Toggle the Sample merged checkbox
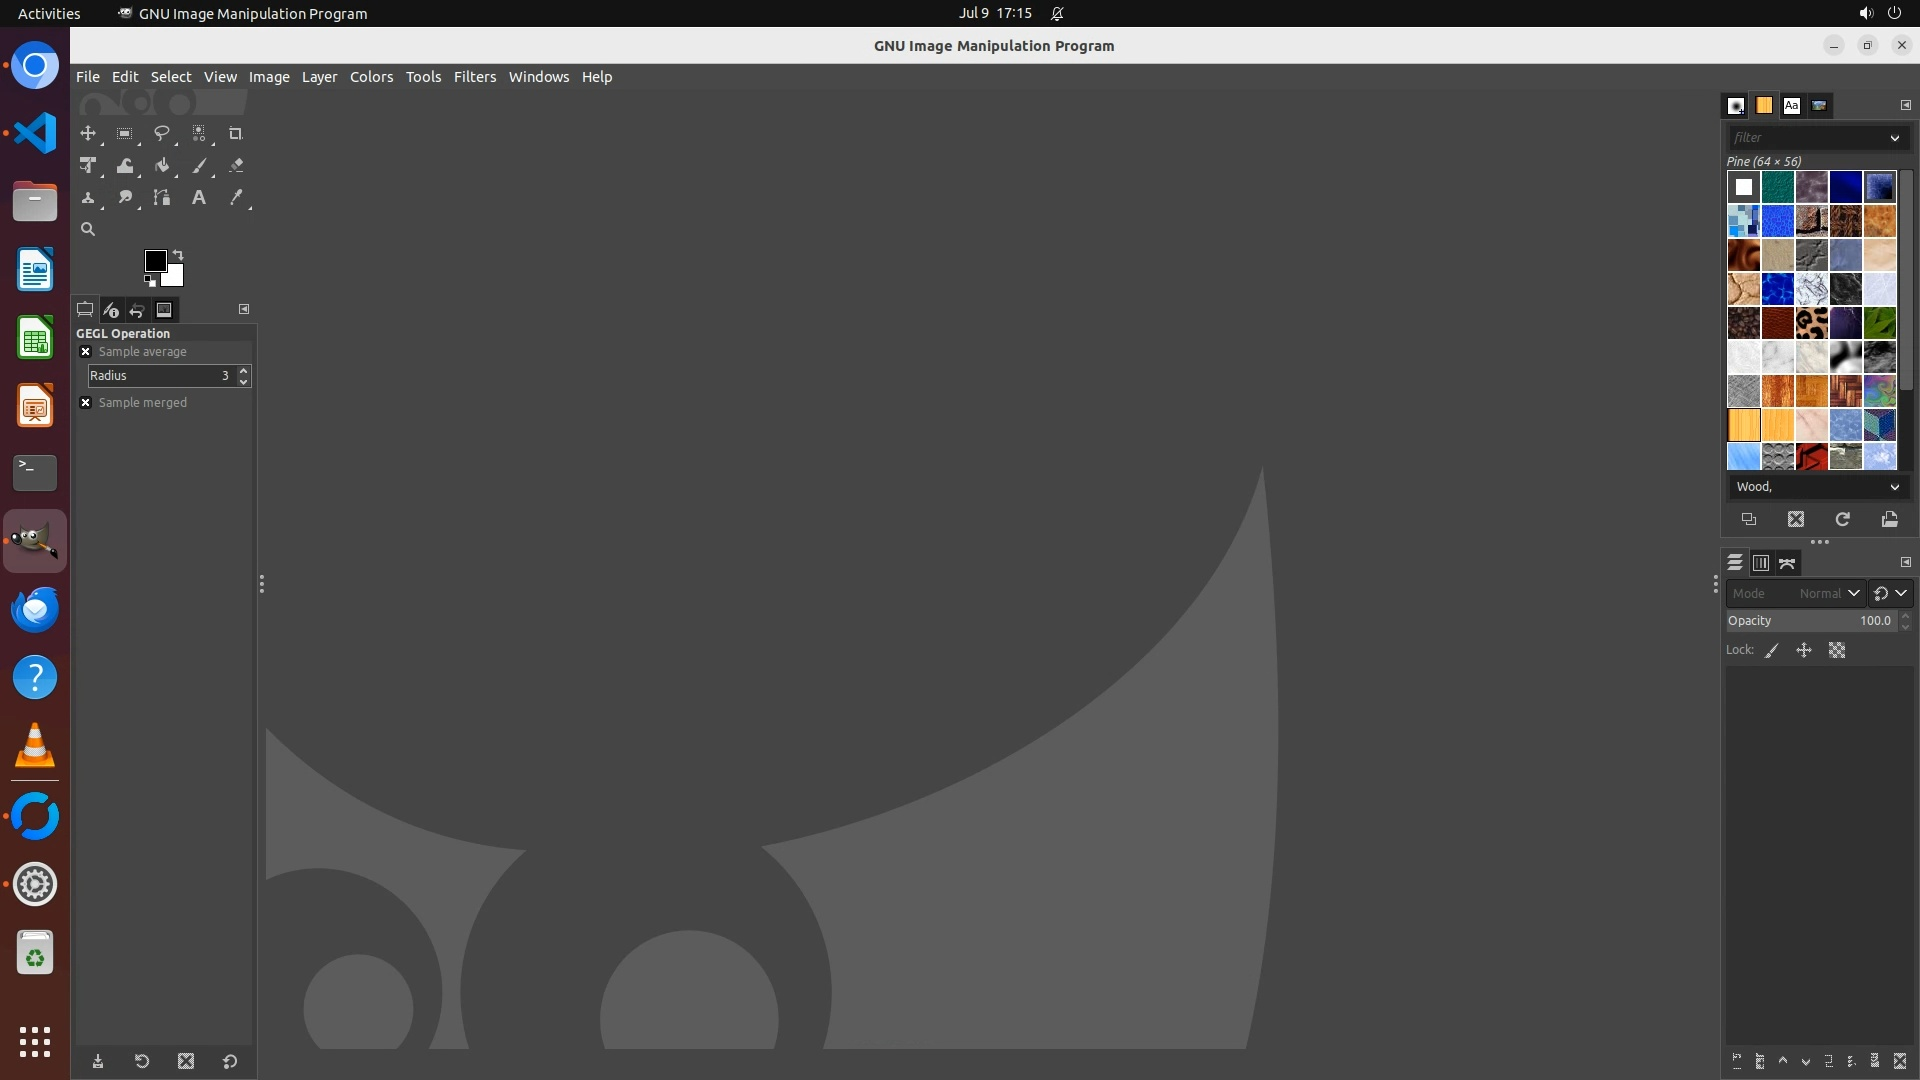Image resolution: width=1920 pixels, height=1080 pixels. click(x=86, y=403)
